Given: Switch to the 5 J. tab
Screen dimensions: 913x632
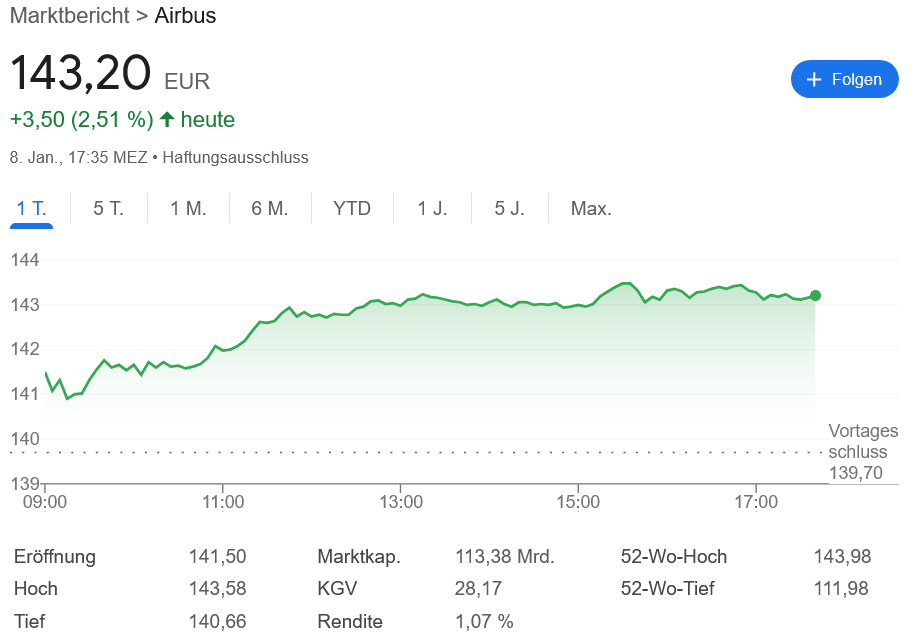Looking at the screenshot, I should pyautogui.click(x=509, y=208).
